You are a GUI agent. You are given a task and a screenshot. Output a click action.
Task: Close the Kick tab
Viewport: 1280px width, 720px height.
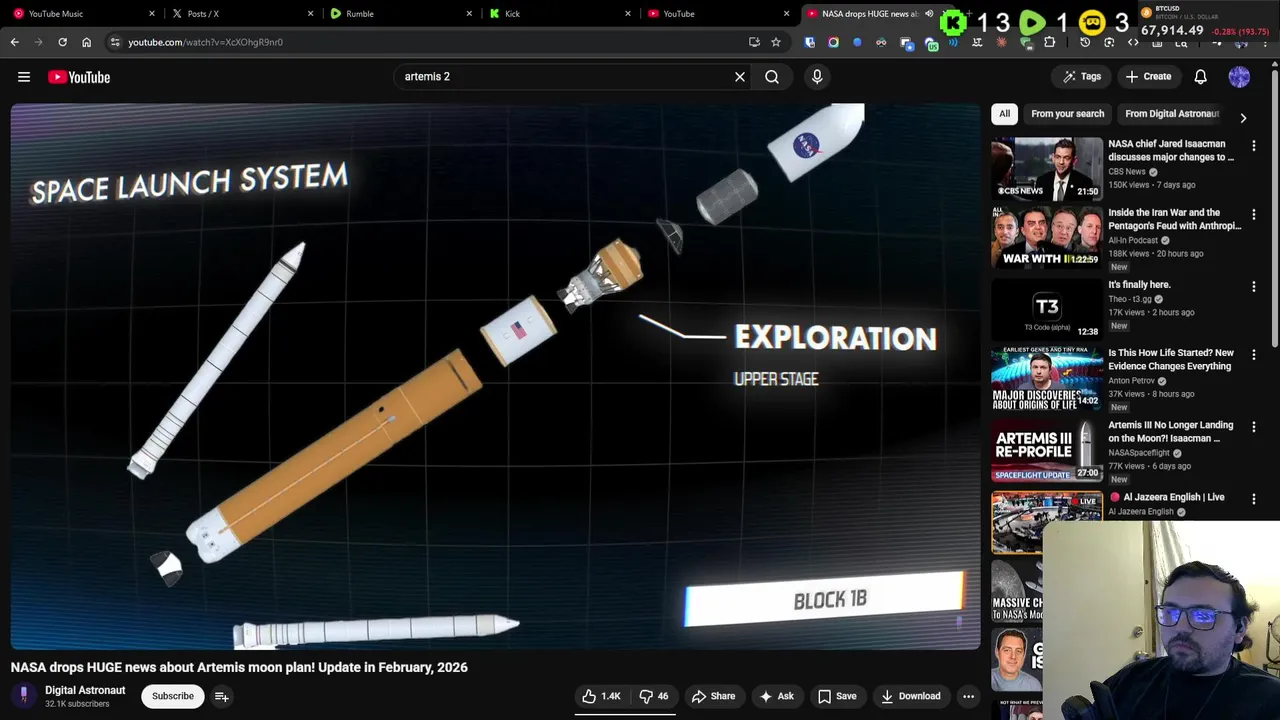pos(628,14)
